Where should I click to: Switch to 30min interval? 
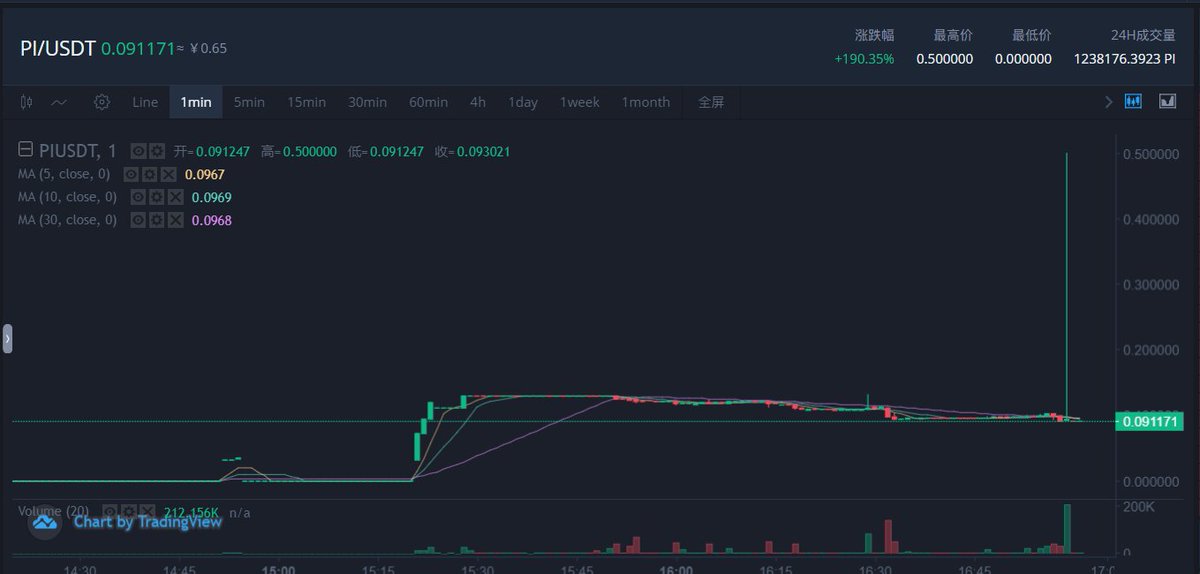(367, 102)
